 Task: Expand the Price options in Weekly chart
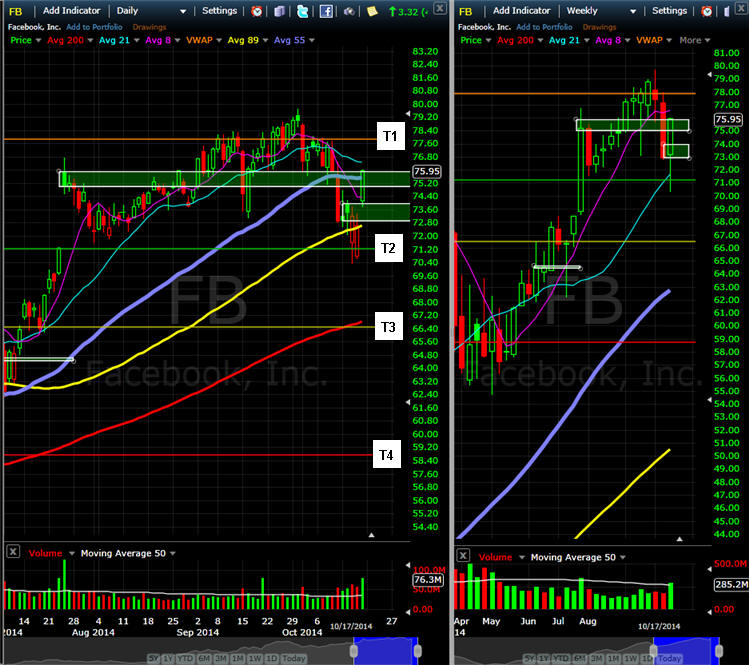[x=488, y=41]
